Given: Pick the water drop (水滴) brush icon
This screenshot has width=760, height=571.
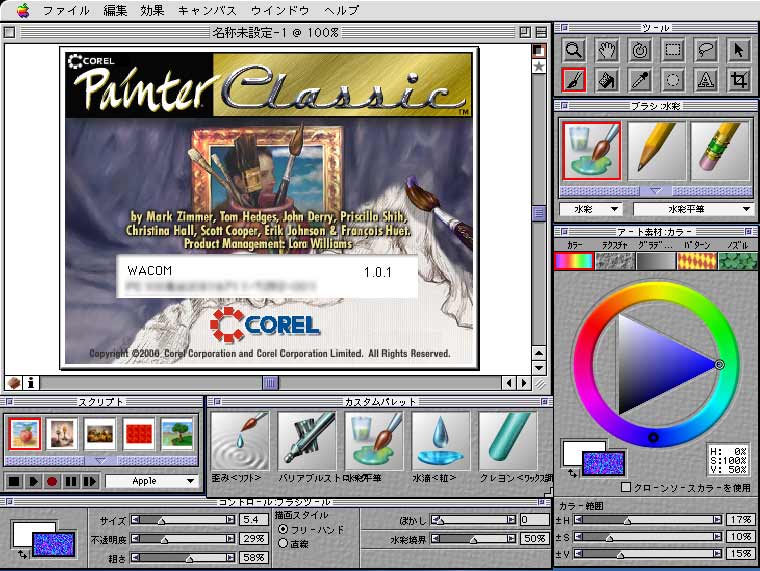Looking at the screenshot, I should [x=441, y=441].
